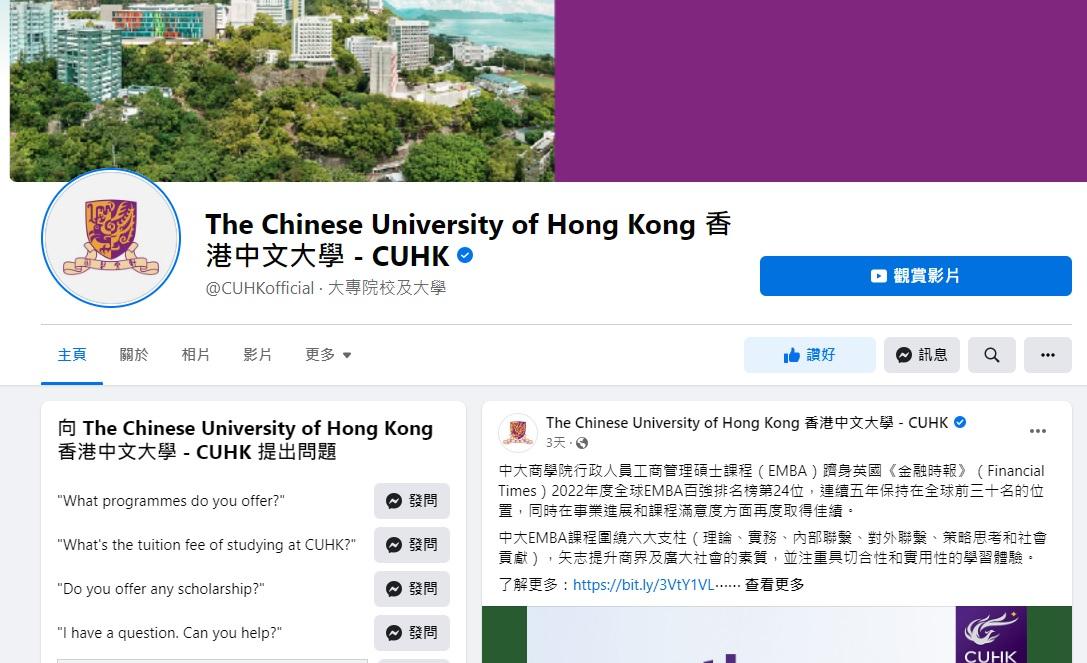
Task: Ask "What programmes do you offer?" via 發問
Action: pyautogui.click(x=412, y=501)
